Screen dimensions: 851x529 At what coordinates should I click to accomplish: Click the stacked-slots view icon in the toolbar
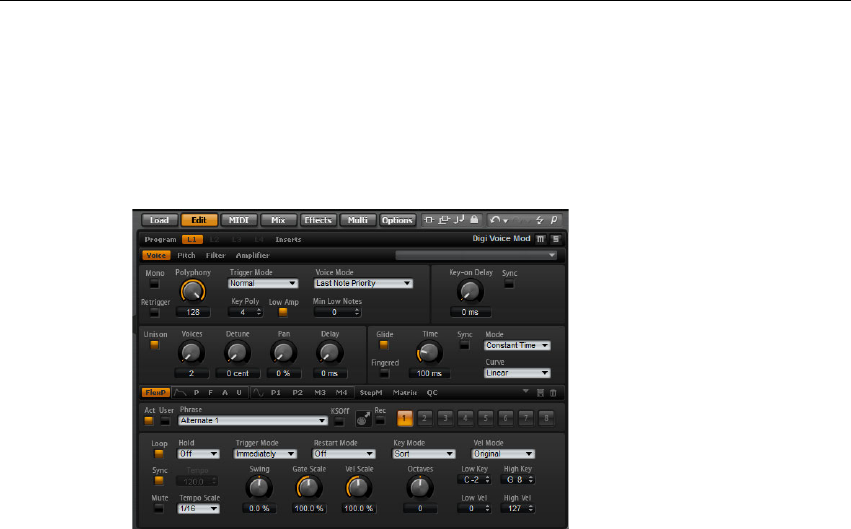444,220
